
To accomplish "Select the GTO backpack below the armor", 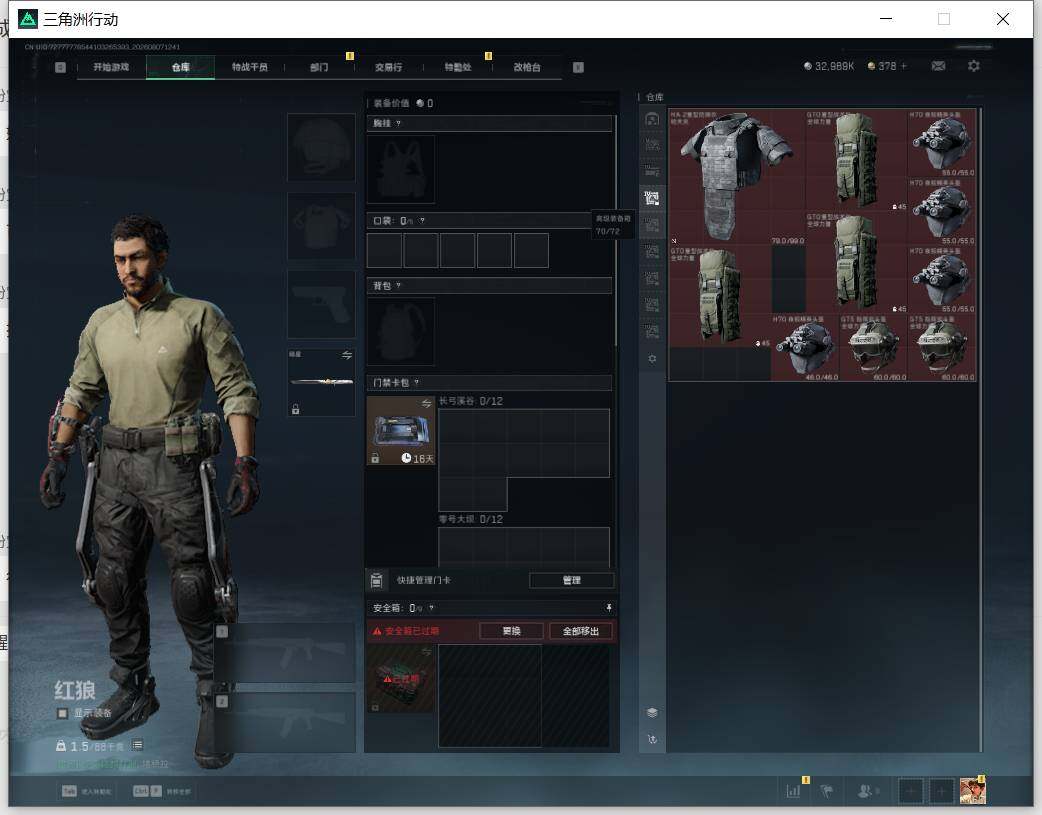I will (x=720, y=296).
